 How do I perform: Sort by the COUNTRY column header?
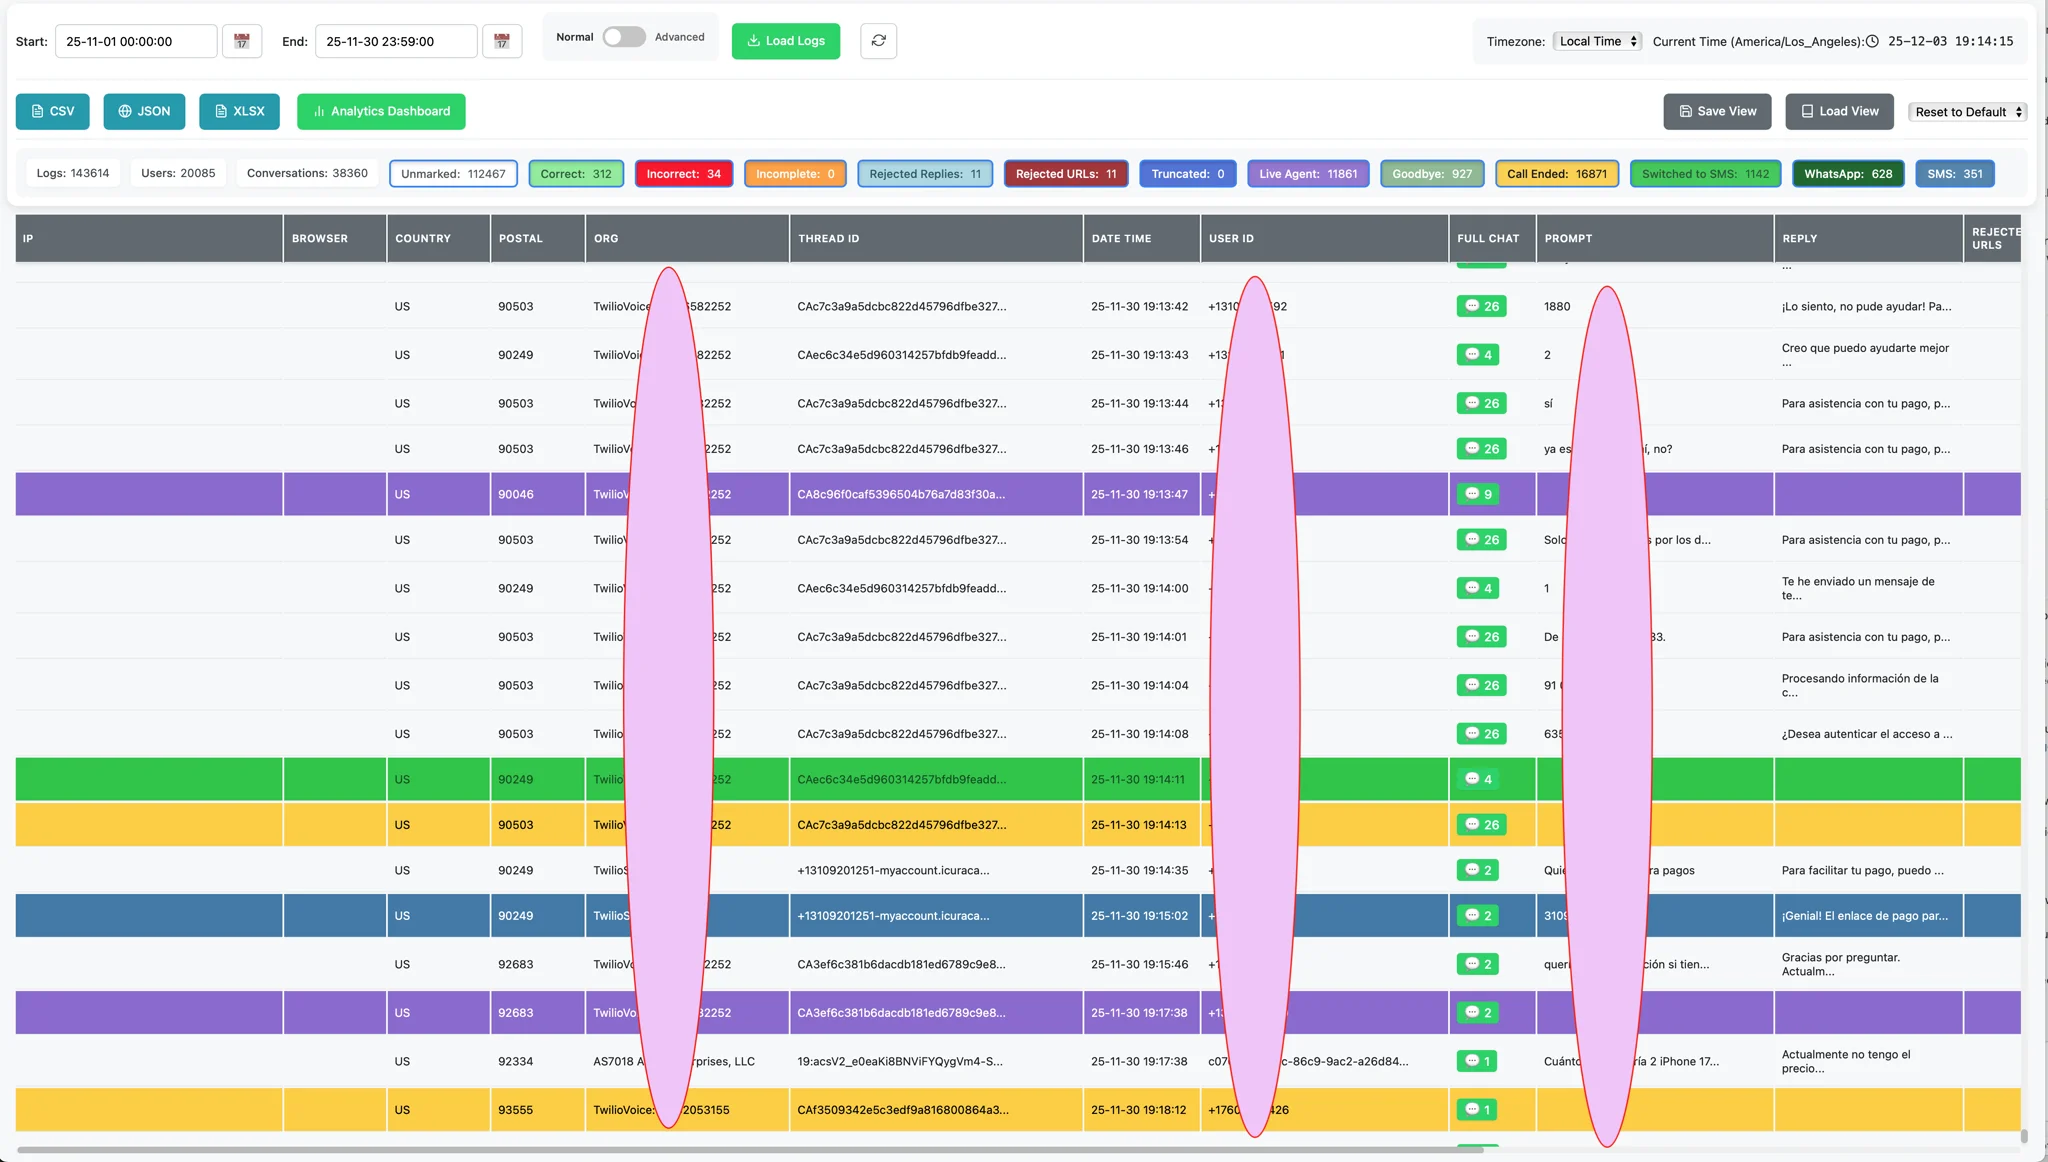pyautogui.click(x=438, y=238)
